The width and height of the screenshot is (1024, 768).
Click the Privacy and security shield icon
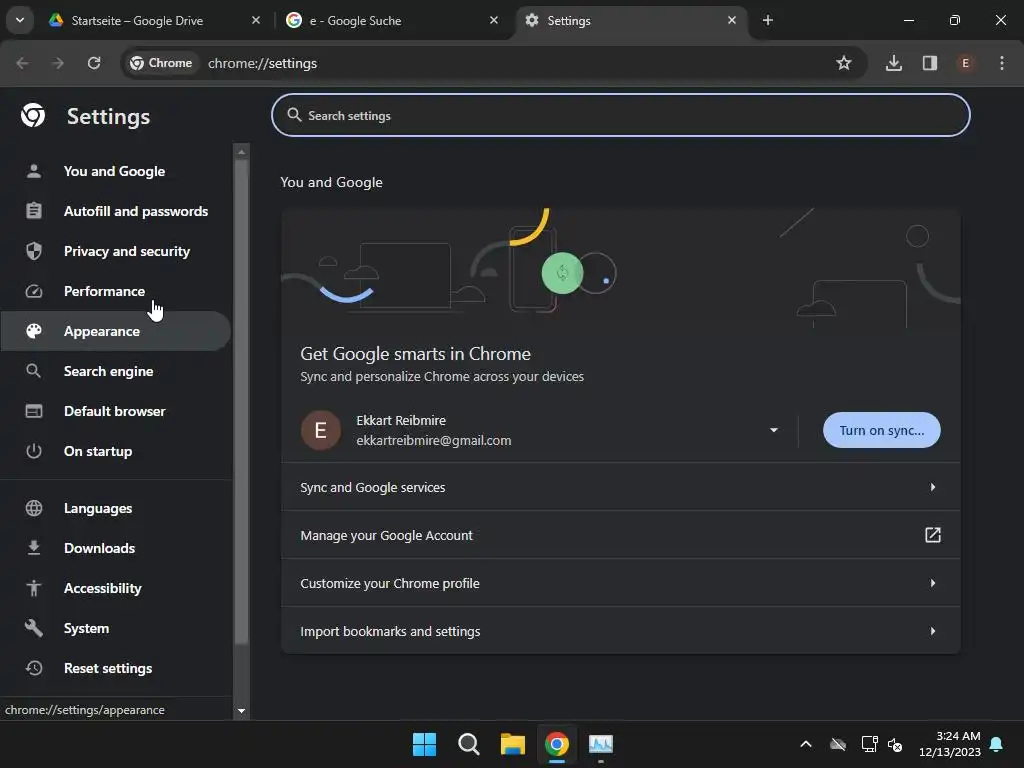33,251
